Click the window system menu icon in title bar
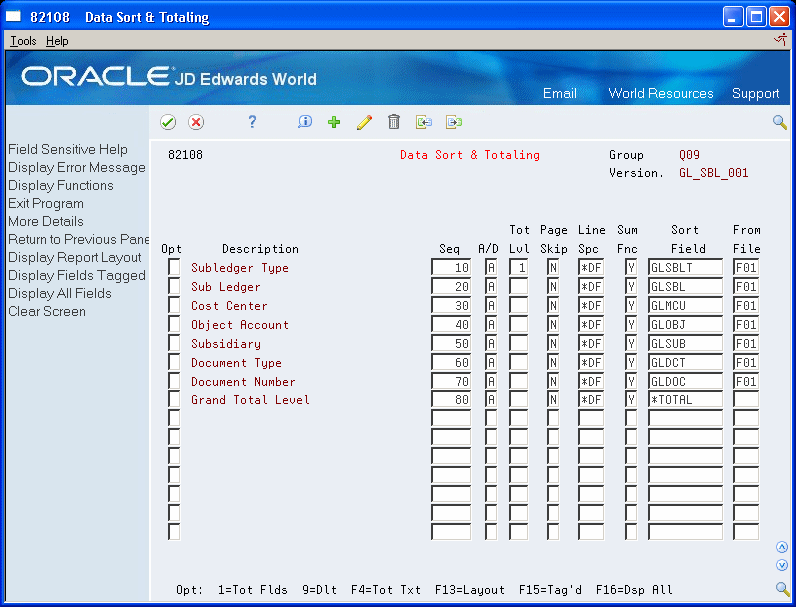796x607 pixels. pos(14,17)
